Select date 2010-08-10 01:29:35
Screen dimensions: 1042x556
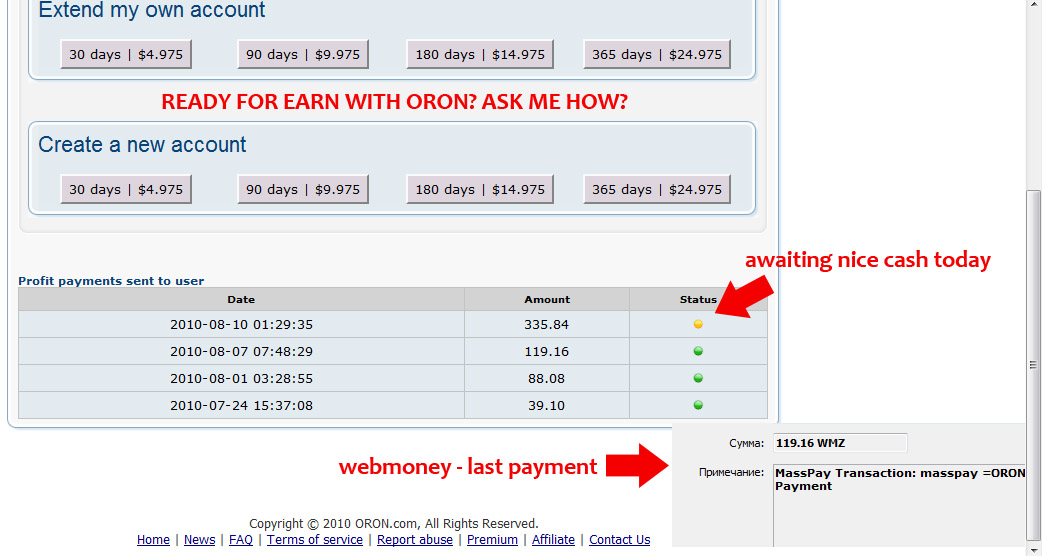(x=241, y=325)
